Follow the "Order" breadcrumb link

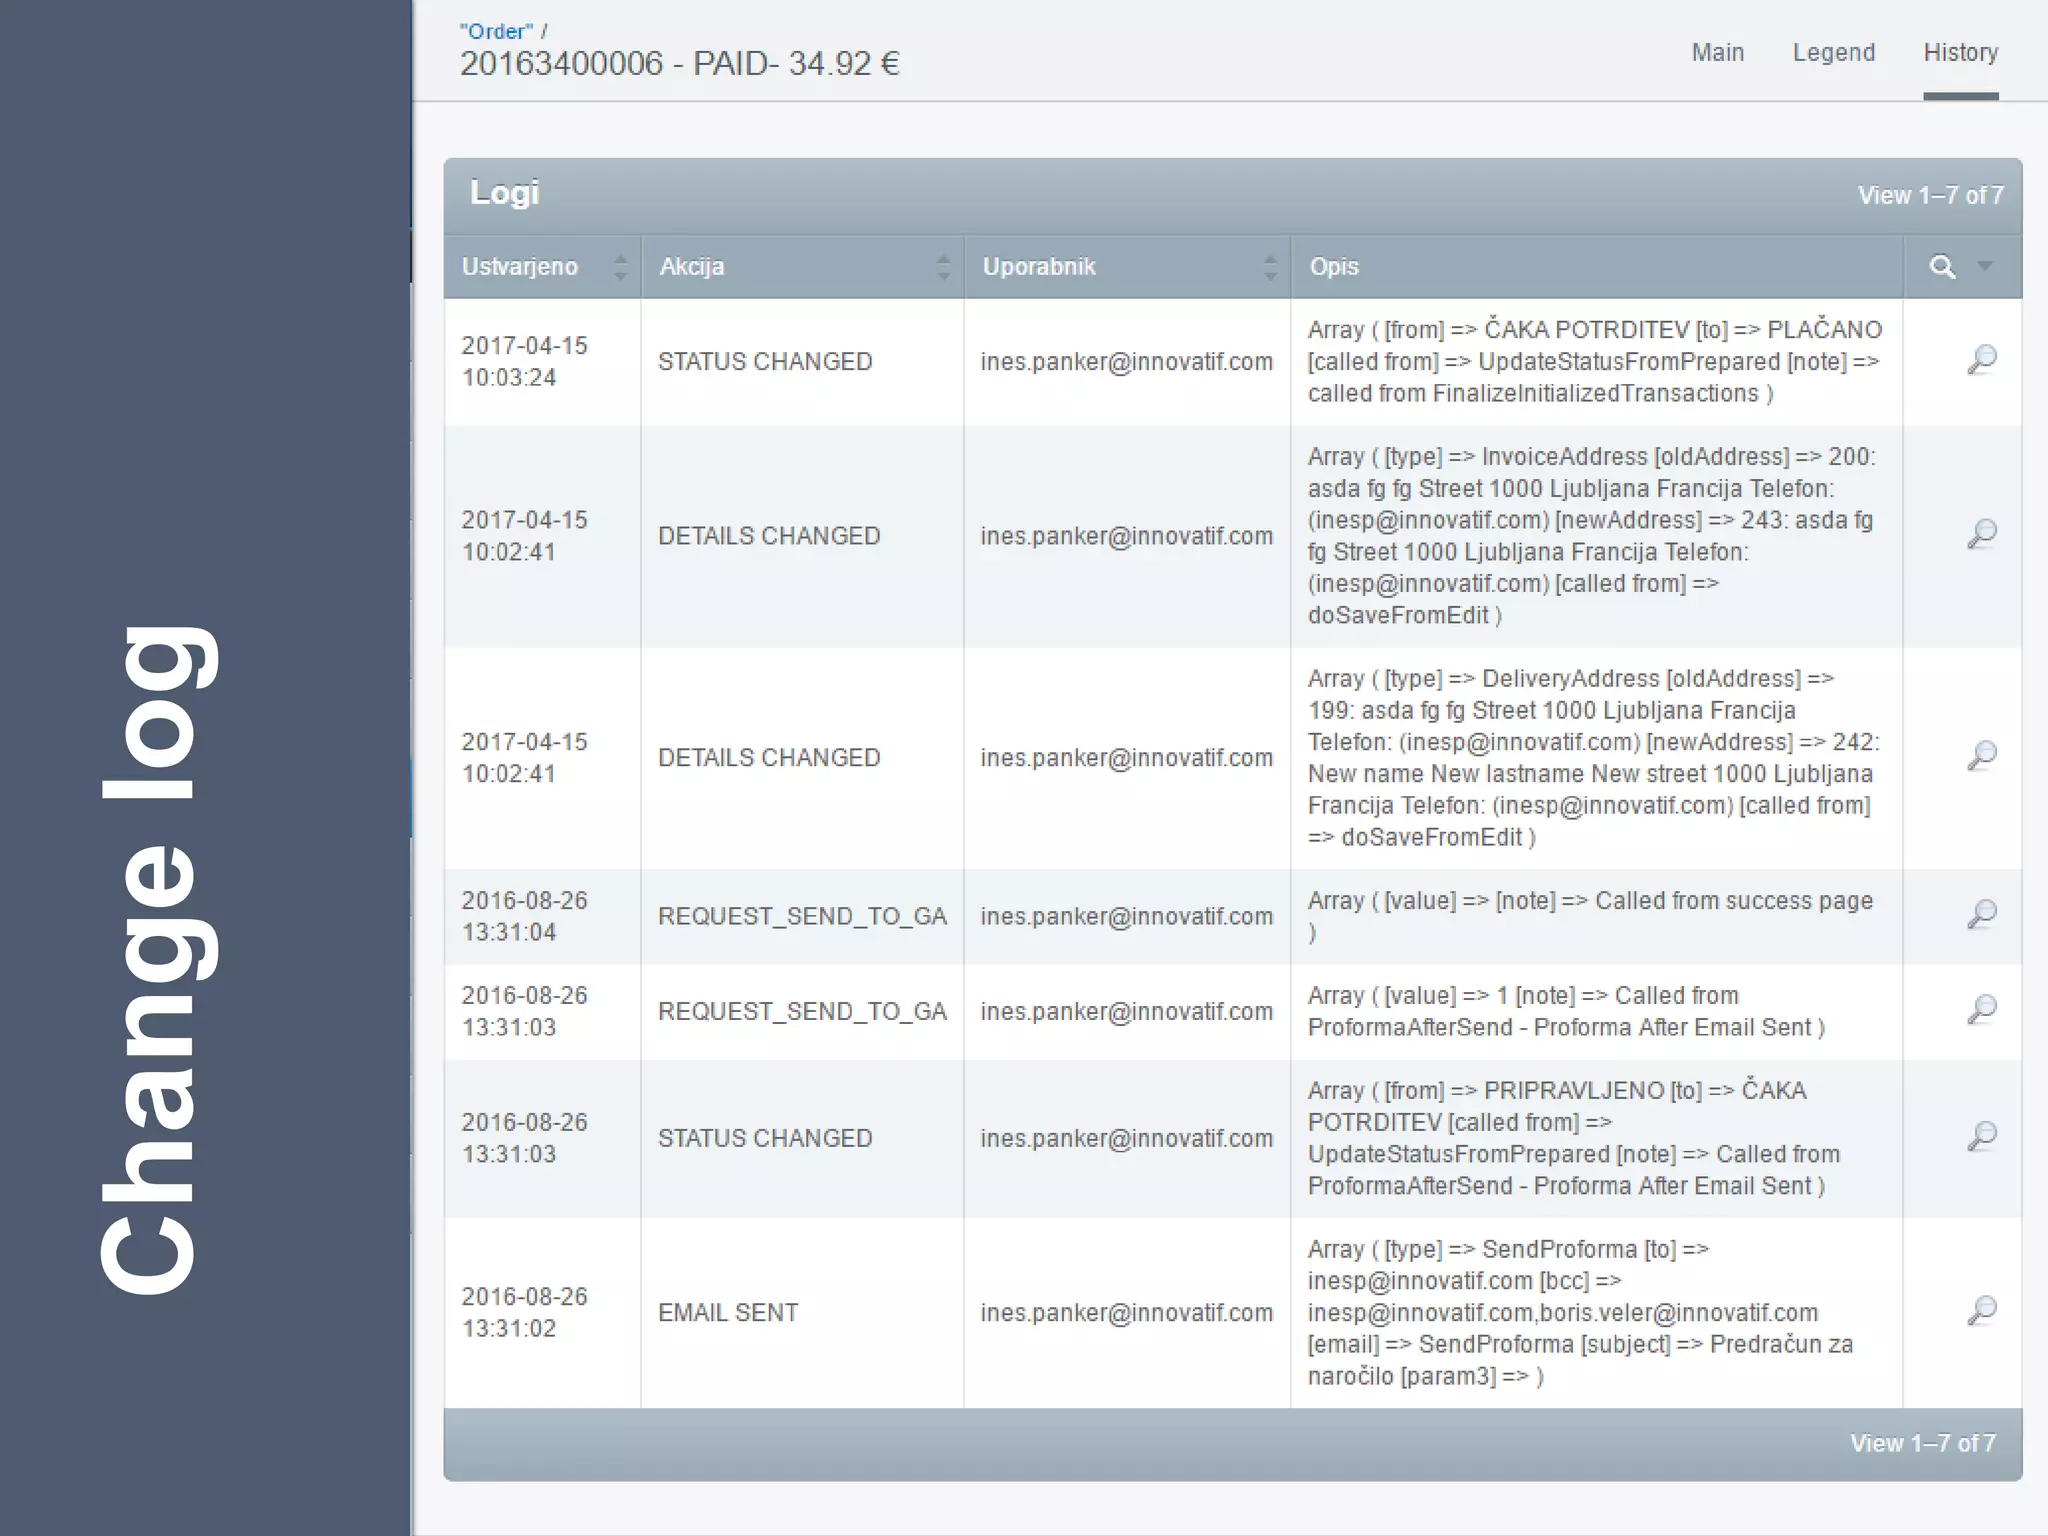pyautogui.click(x=496, y=31)
